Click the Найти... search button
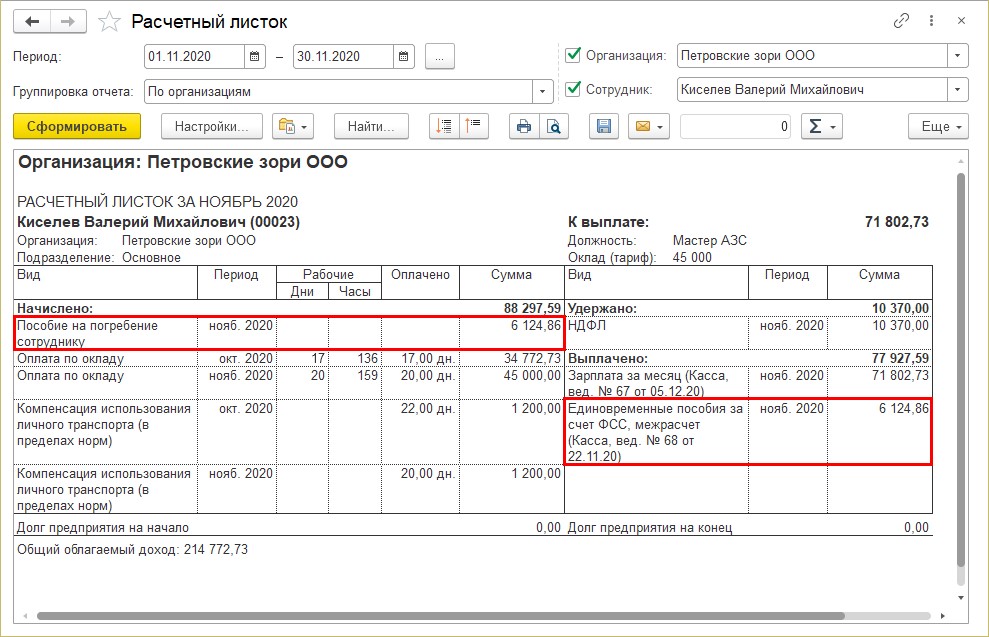Image resolution: width=989 pixels, height=637 pixels. 371,126
